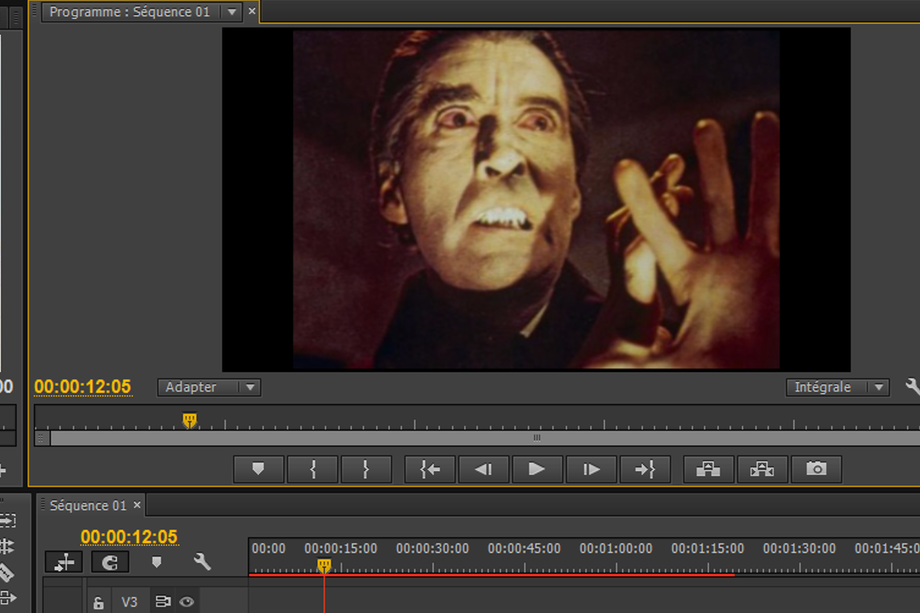Screen dimensions: 920x613
Task: Toggle sync lock for track V3
Action: [163, 602]
